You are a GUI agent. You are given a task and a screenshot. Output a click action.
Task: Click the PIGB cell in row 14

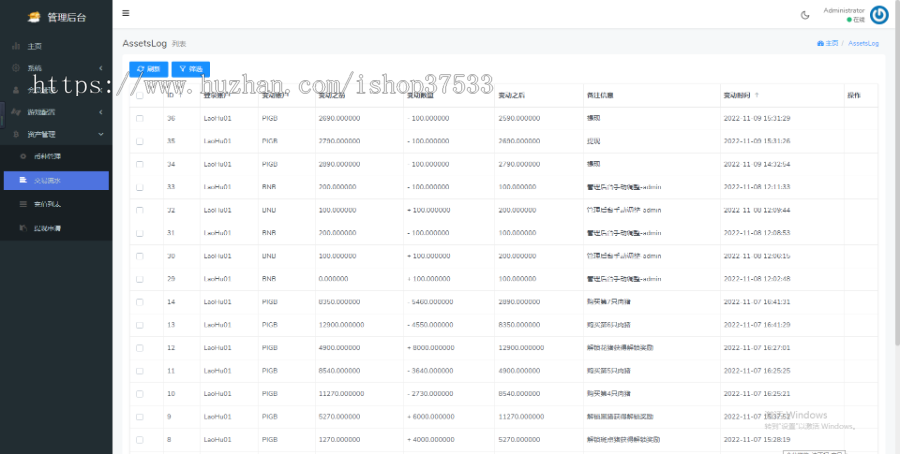(270, 302)
